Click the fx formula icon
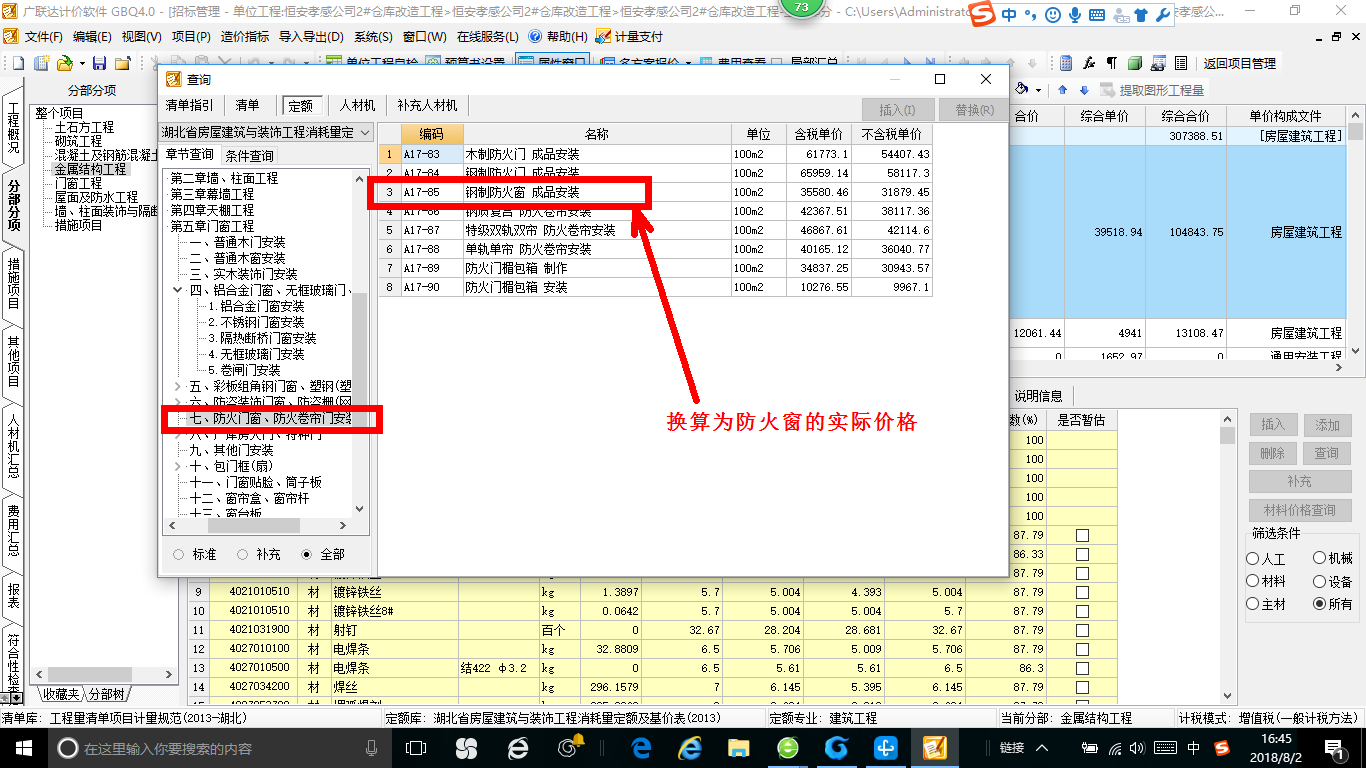The image size is (1366, 768). tap(1089, 63)
